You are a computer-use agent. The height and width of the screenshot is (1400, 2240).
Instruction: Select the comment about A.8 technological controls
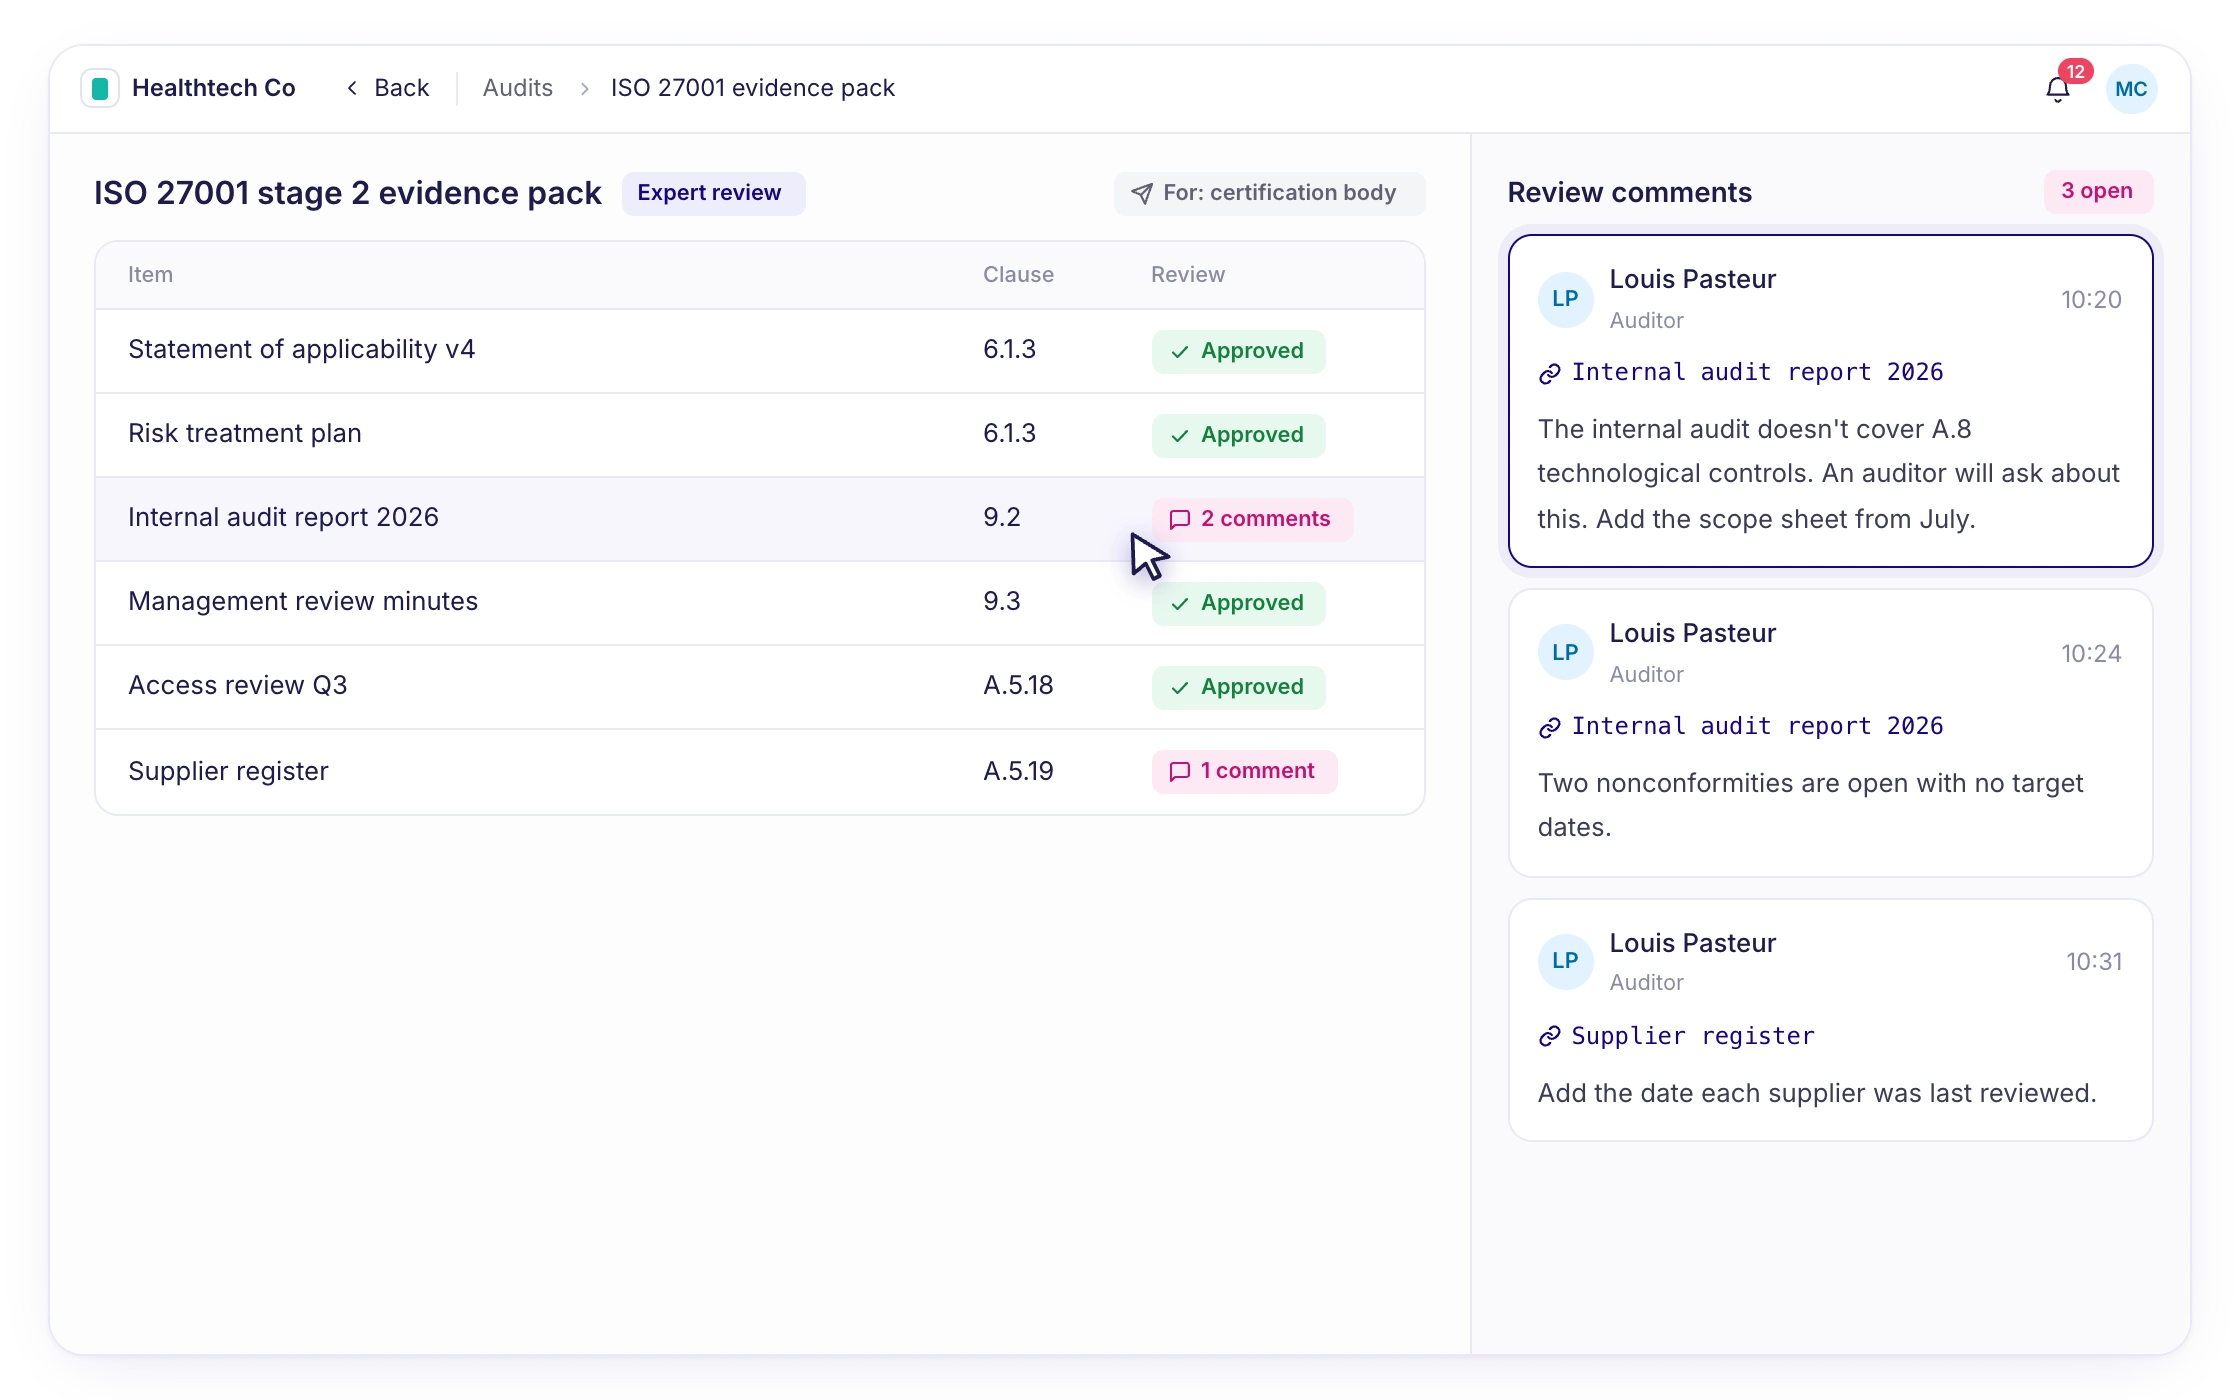[x=1830, y=401]
